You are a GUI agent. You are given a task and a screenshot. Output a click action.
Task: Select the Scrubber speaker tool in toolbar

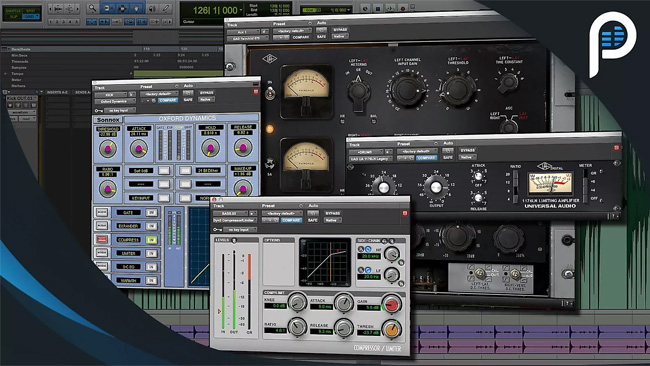(x=152, y=8)
